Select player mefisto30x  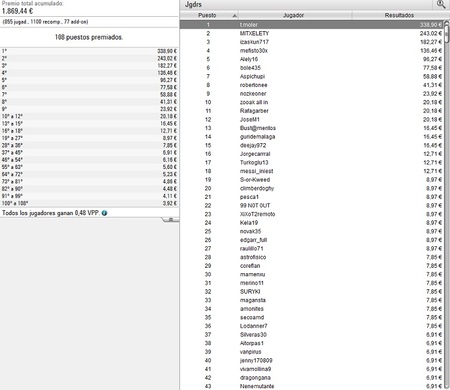point(254,51)
